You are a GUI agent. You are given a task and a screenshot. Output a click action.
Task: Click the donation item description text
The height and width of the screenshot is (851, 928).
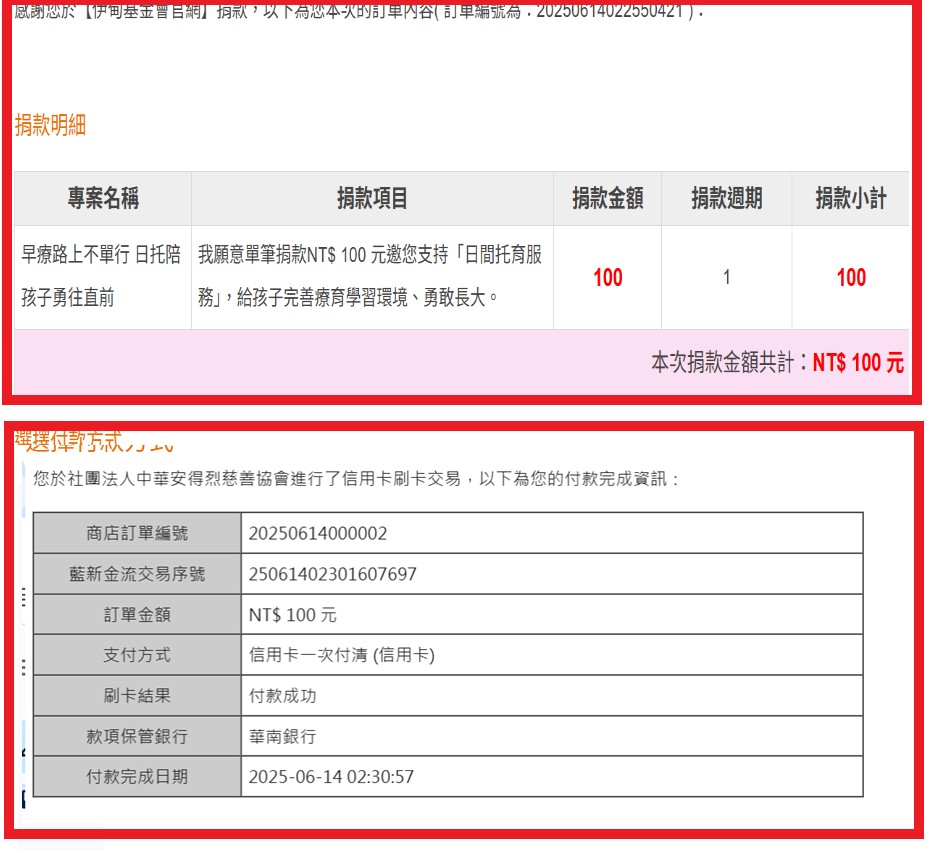pos(370,276)
